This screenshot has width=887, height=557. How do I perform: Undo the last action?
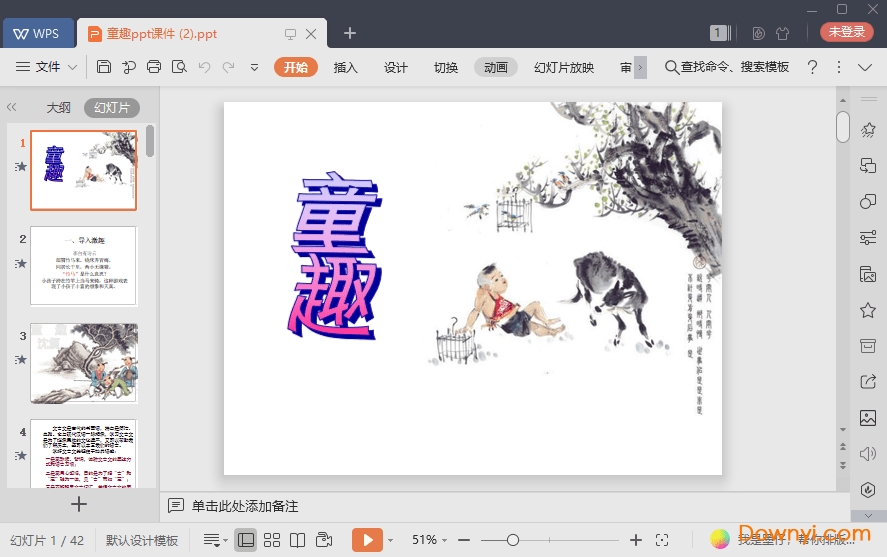[x=204, y=67]
